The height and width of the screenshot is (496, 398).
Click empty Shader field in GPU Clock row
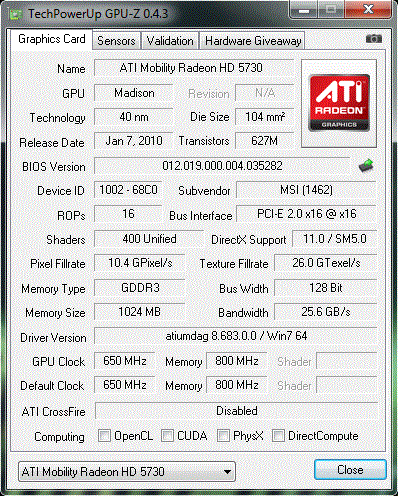click(347, 361)
